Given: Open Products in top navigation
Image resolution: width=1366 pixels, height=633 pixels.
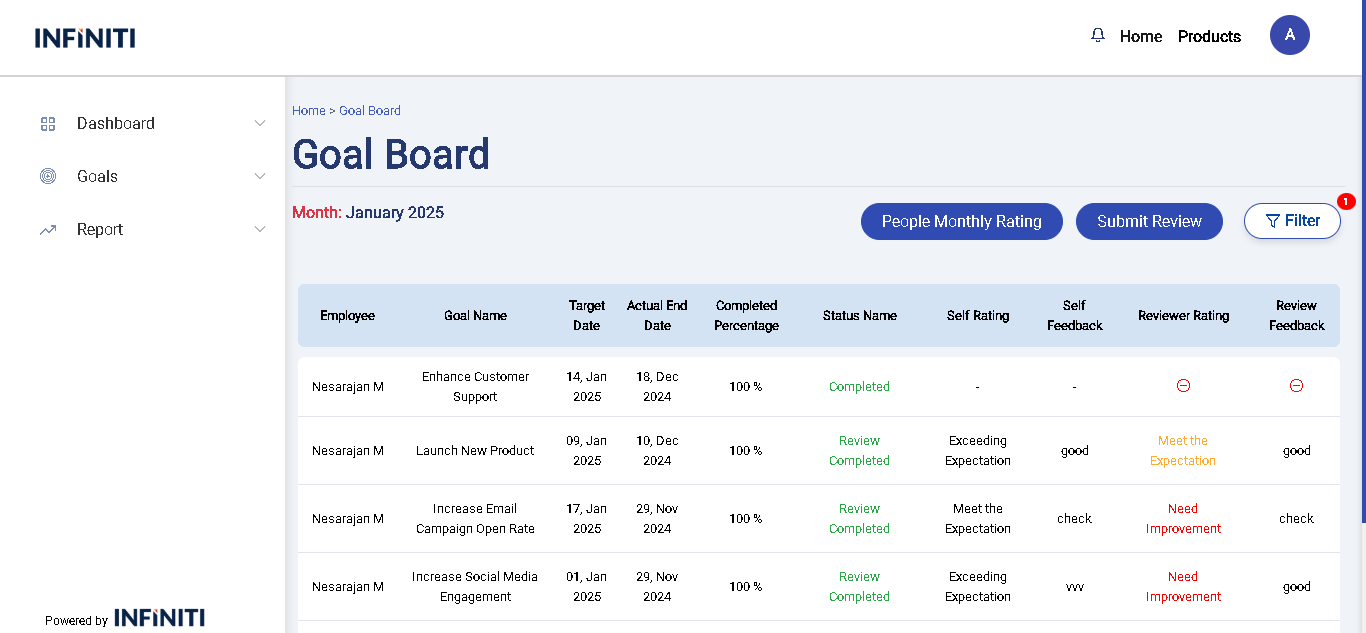Looking at the screenshot, I should (x=1209, y=37).
